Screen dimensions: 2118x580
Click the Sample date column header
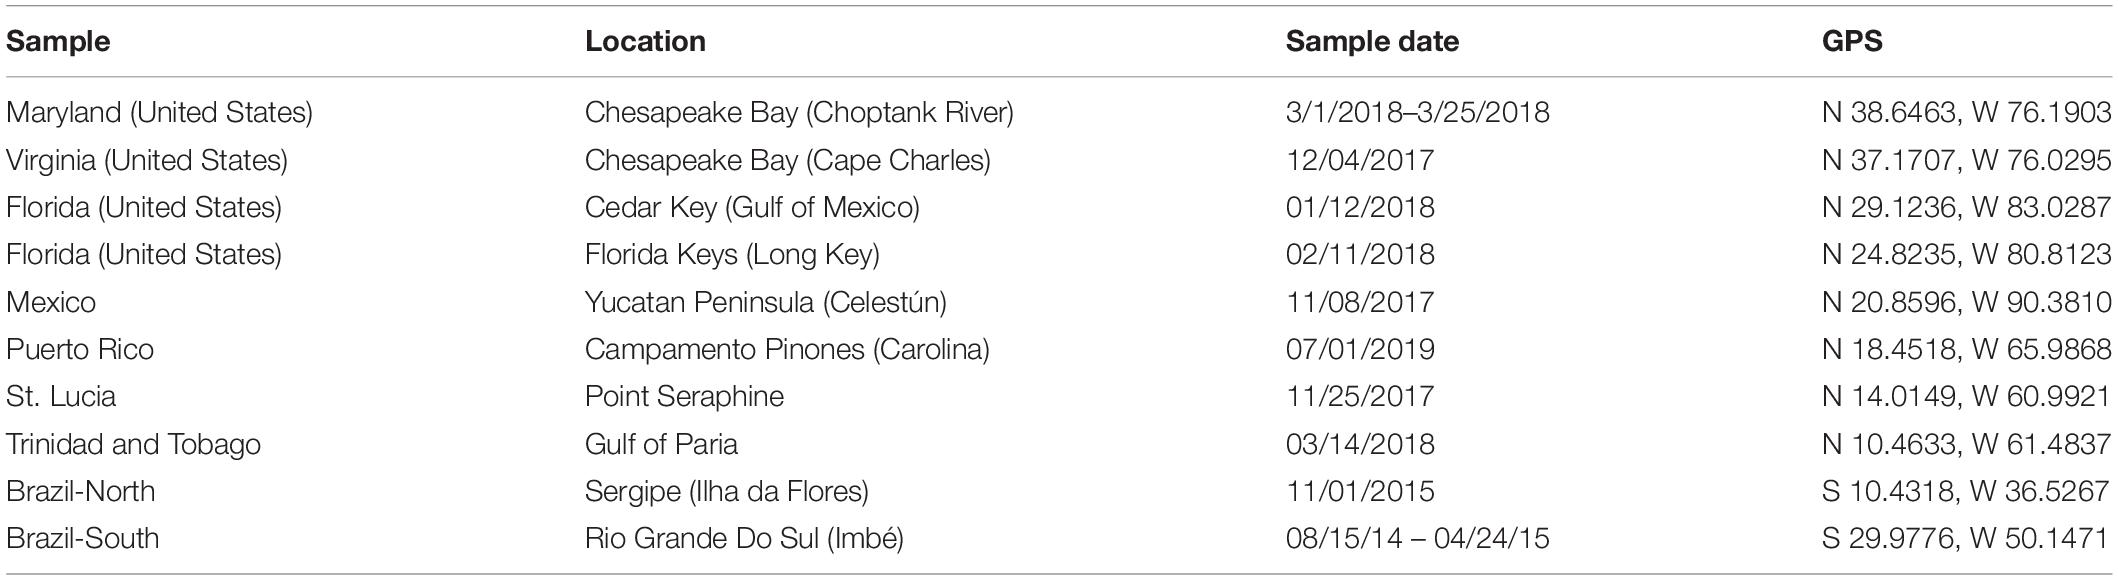tap(1372, 41)
